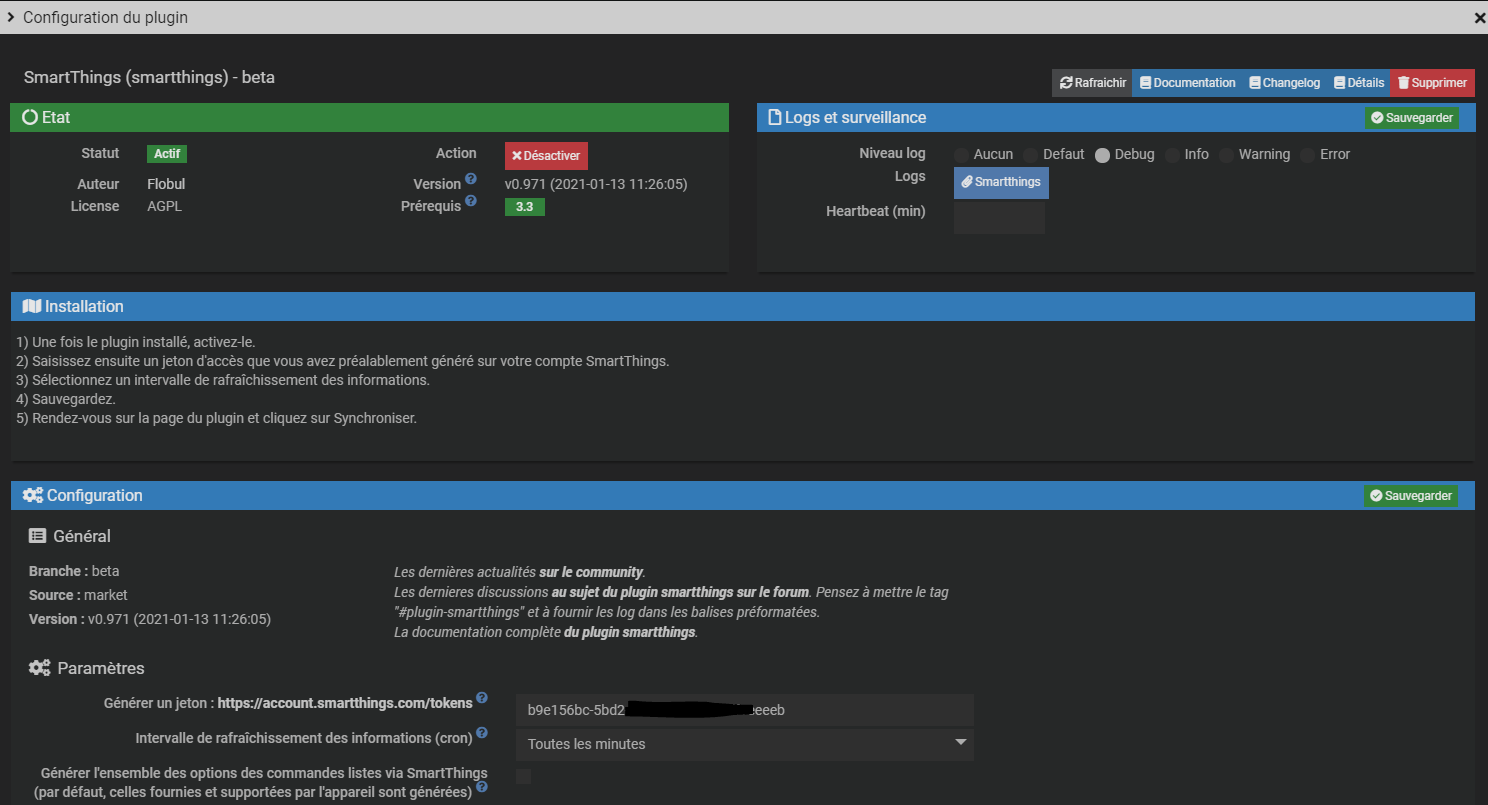Open plugin Détails
1488x805 pixels.
point(1358,83)
